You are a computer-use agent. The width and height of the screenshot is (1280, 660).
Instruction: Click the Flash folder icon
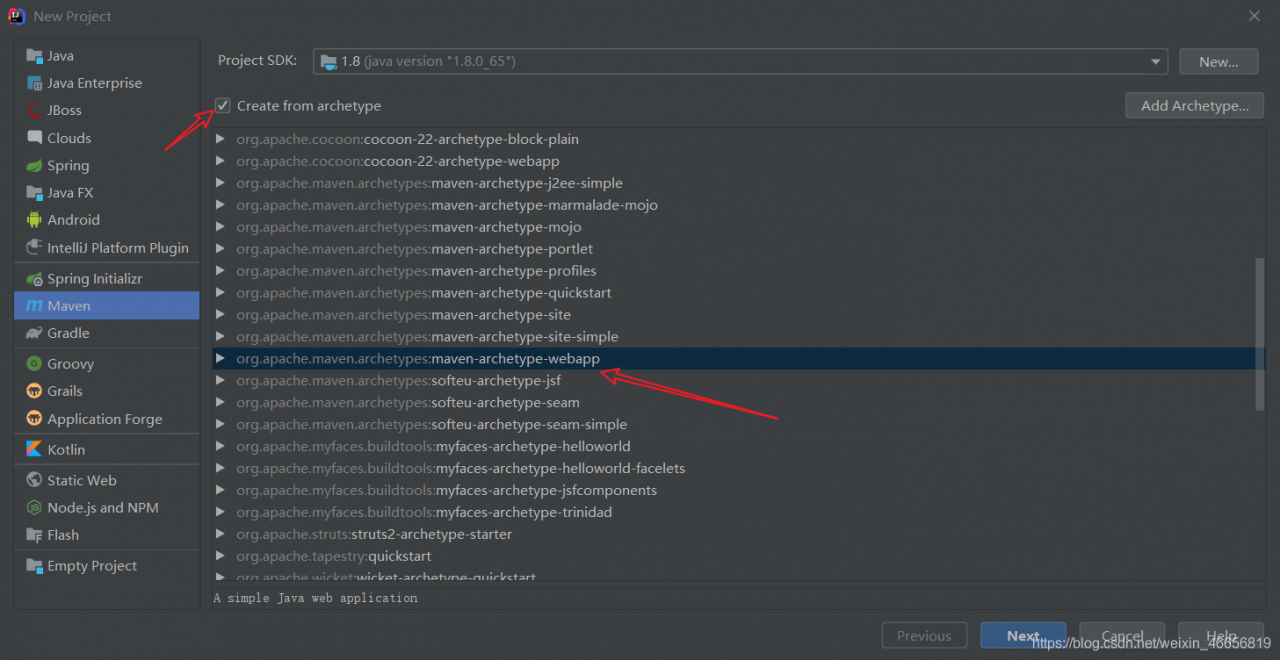click(x=34, y=535)
